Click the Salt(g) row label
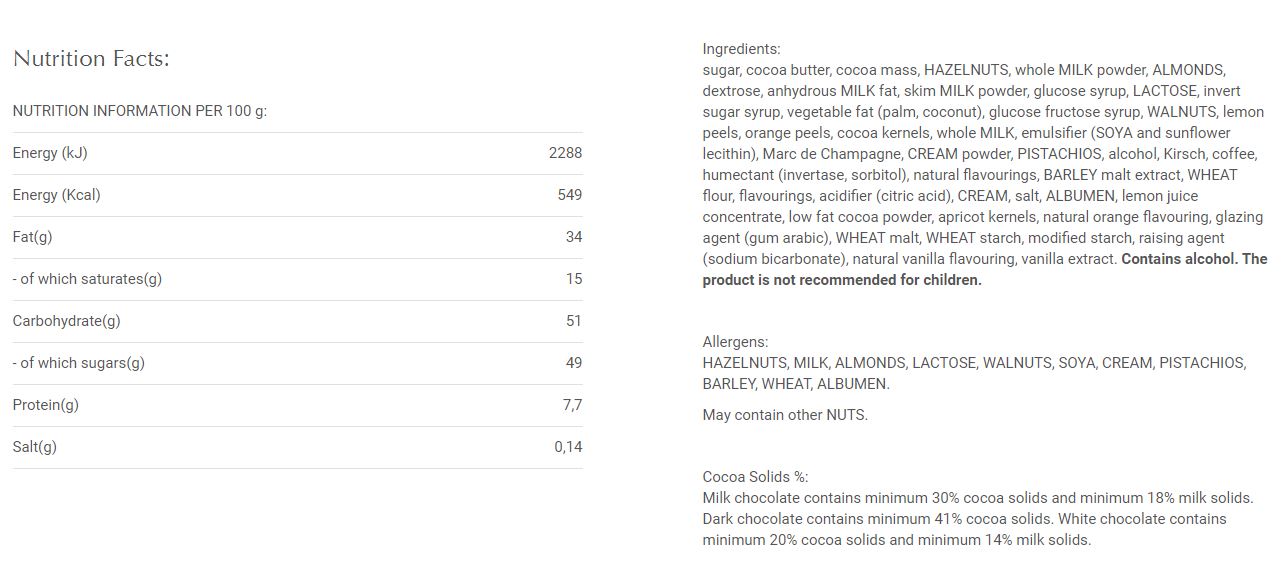The height and width of the screenshot is (568, 1283). pos(34,447)
